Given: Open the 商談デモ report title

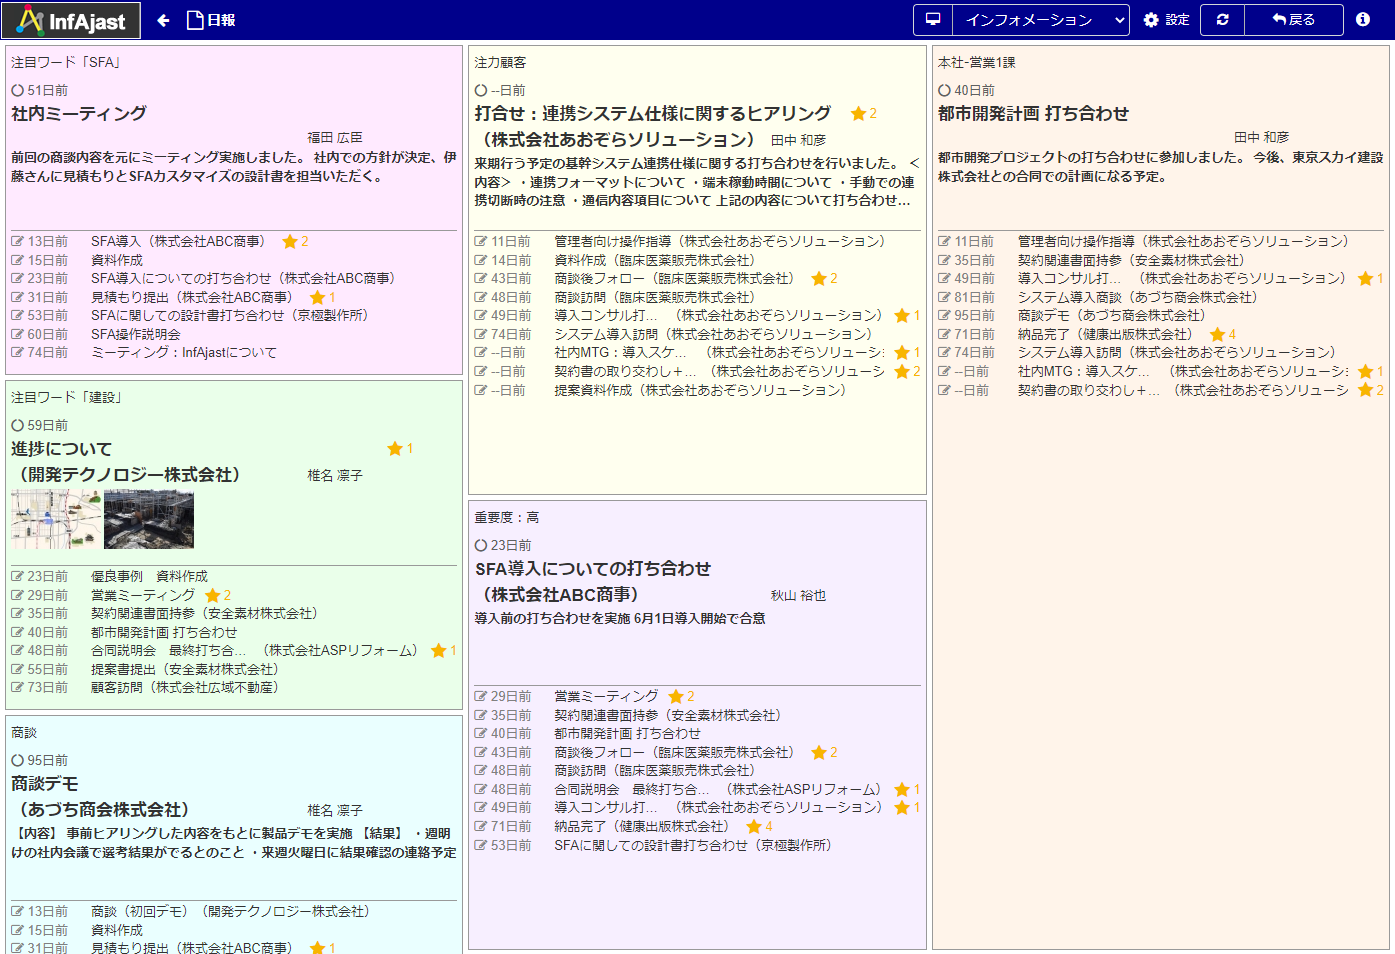Looking at the screenshot, I should coord(44,784).
